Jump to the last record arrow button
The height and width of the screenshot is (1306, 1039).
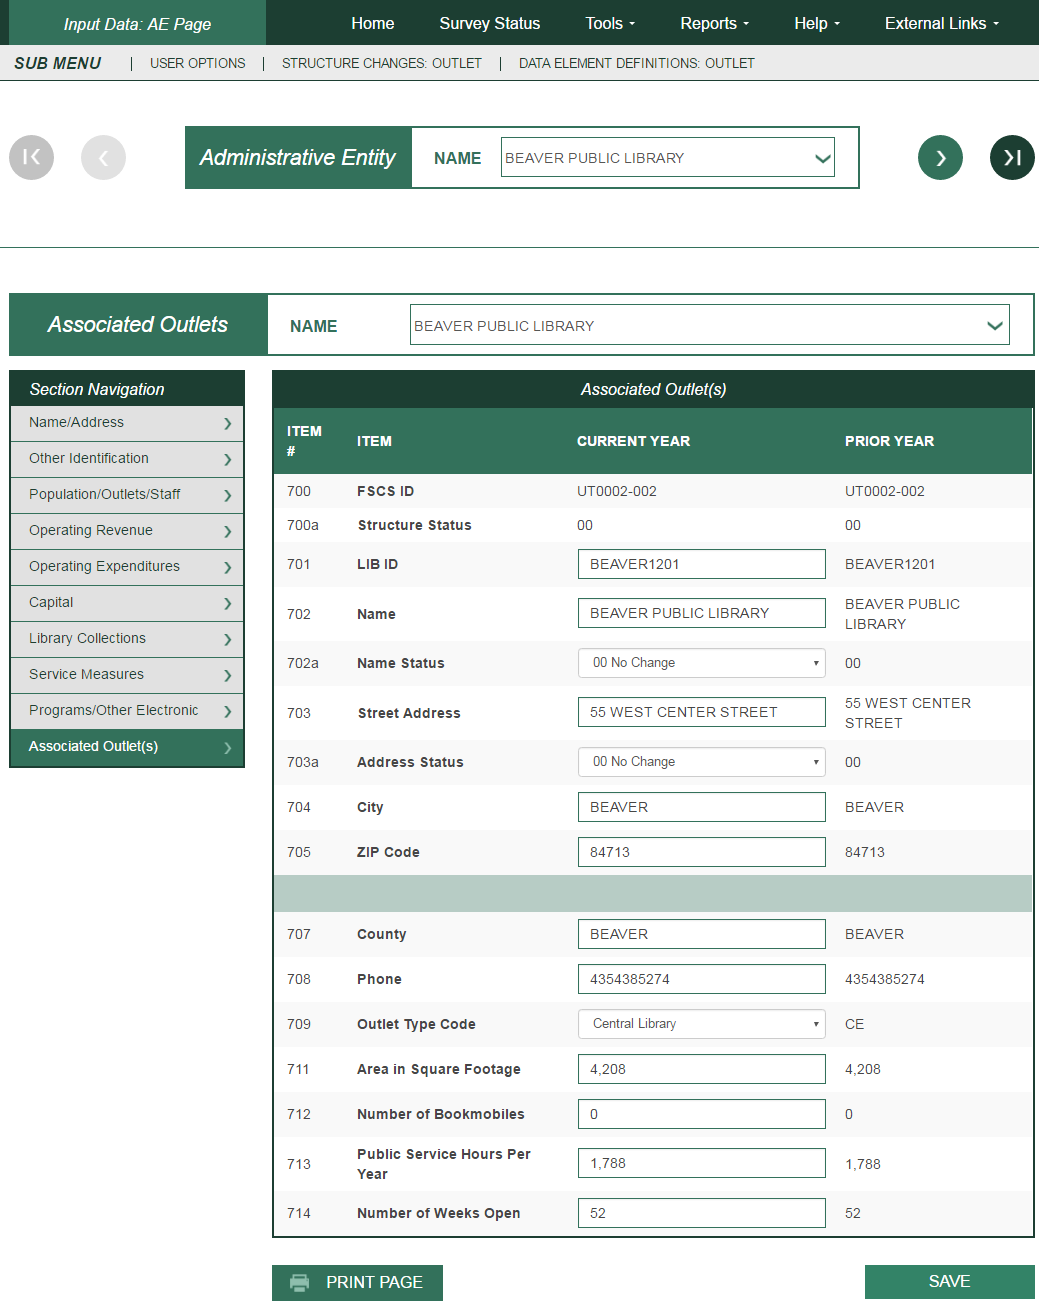1012,157
